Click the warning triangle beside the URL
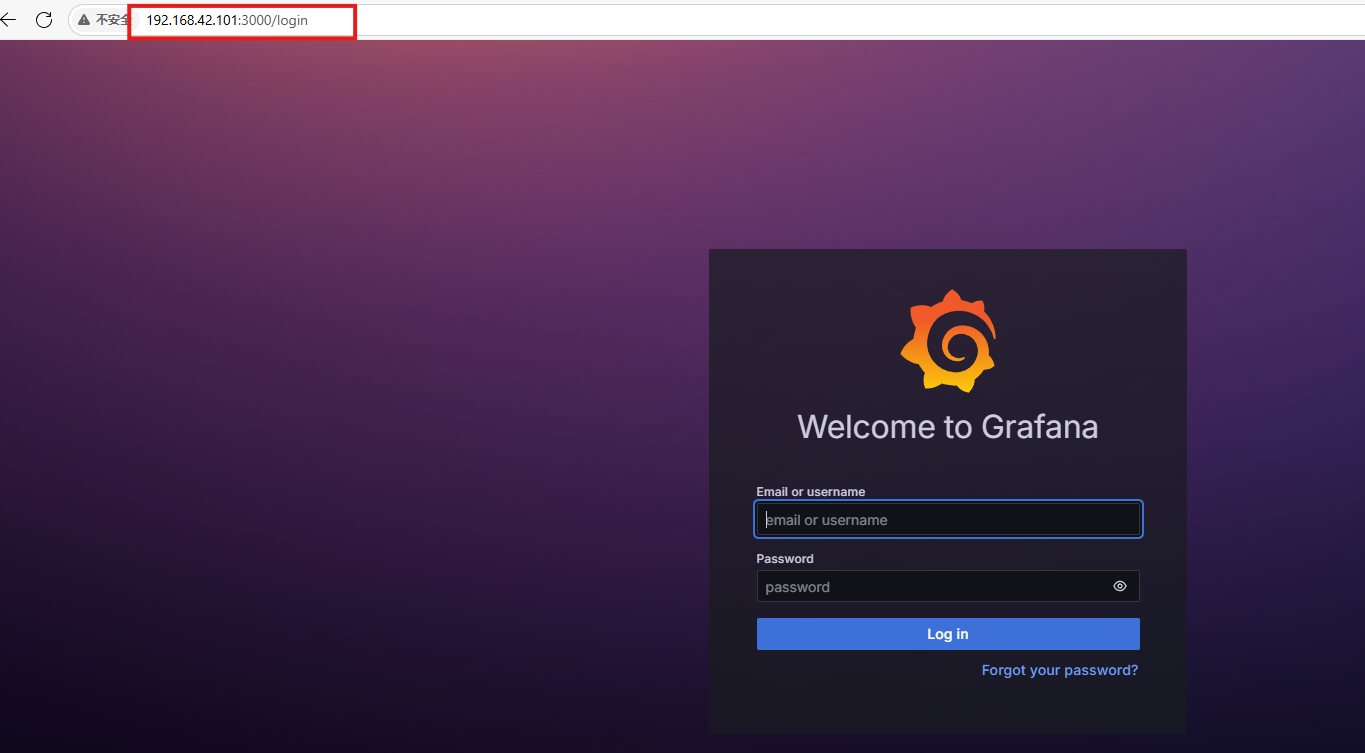 (83, 18)
